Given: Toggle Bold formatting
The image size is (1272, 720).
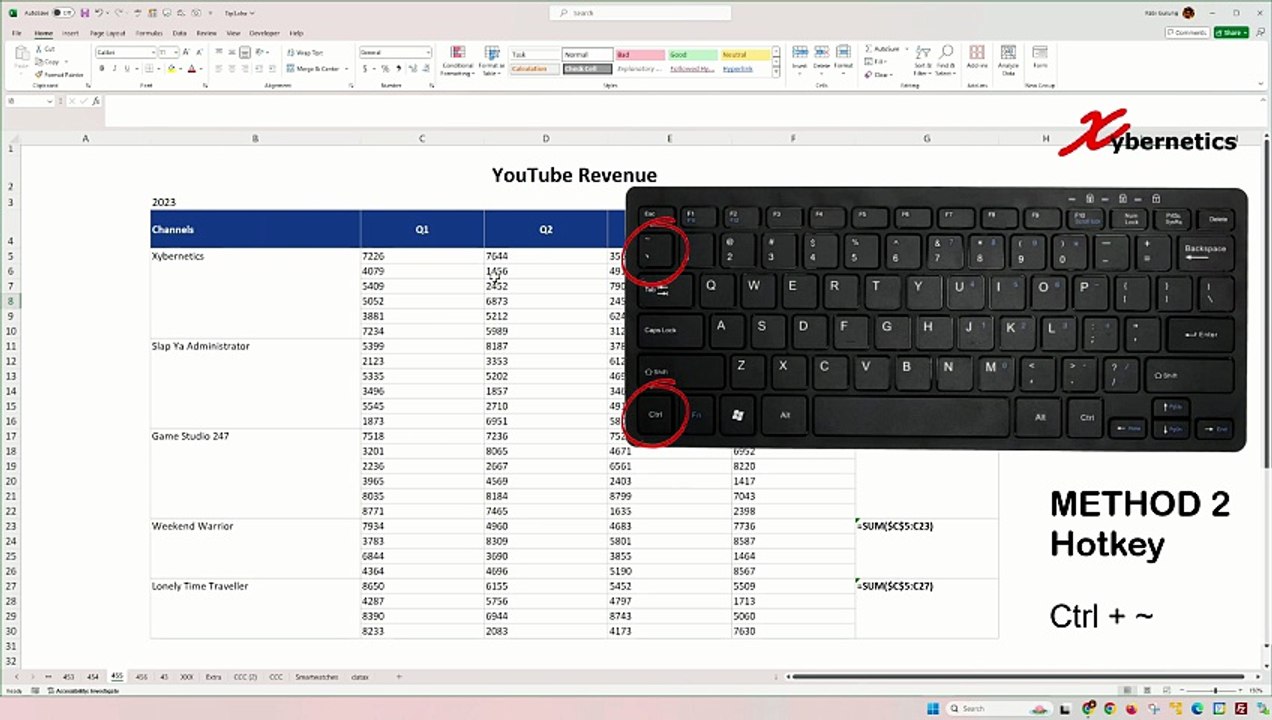Looking at the screenshot, I should click(x=101, y=69).
